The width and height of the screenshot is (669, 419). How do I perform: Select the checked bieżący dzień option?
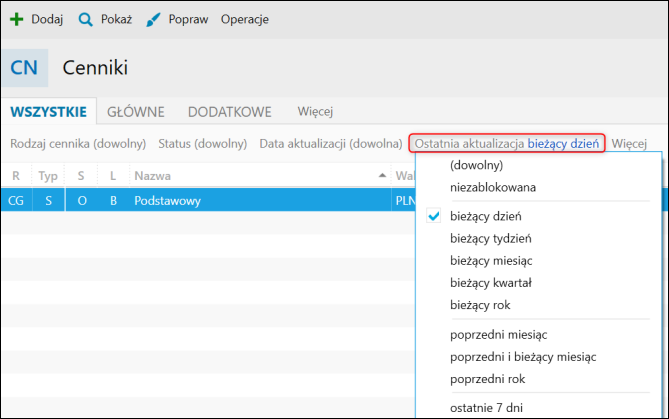coord(485,216)
